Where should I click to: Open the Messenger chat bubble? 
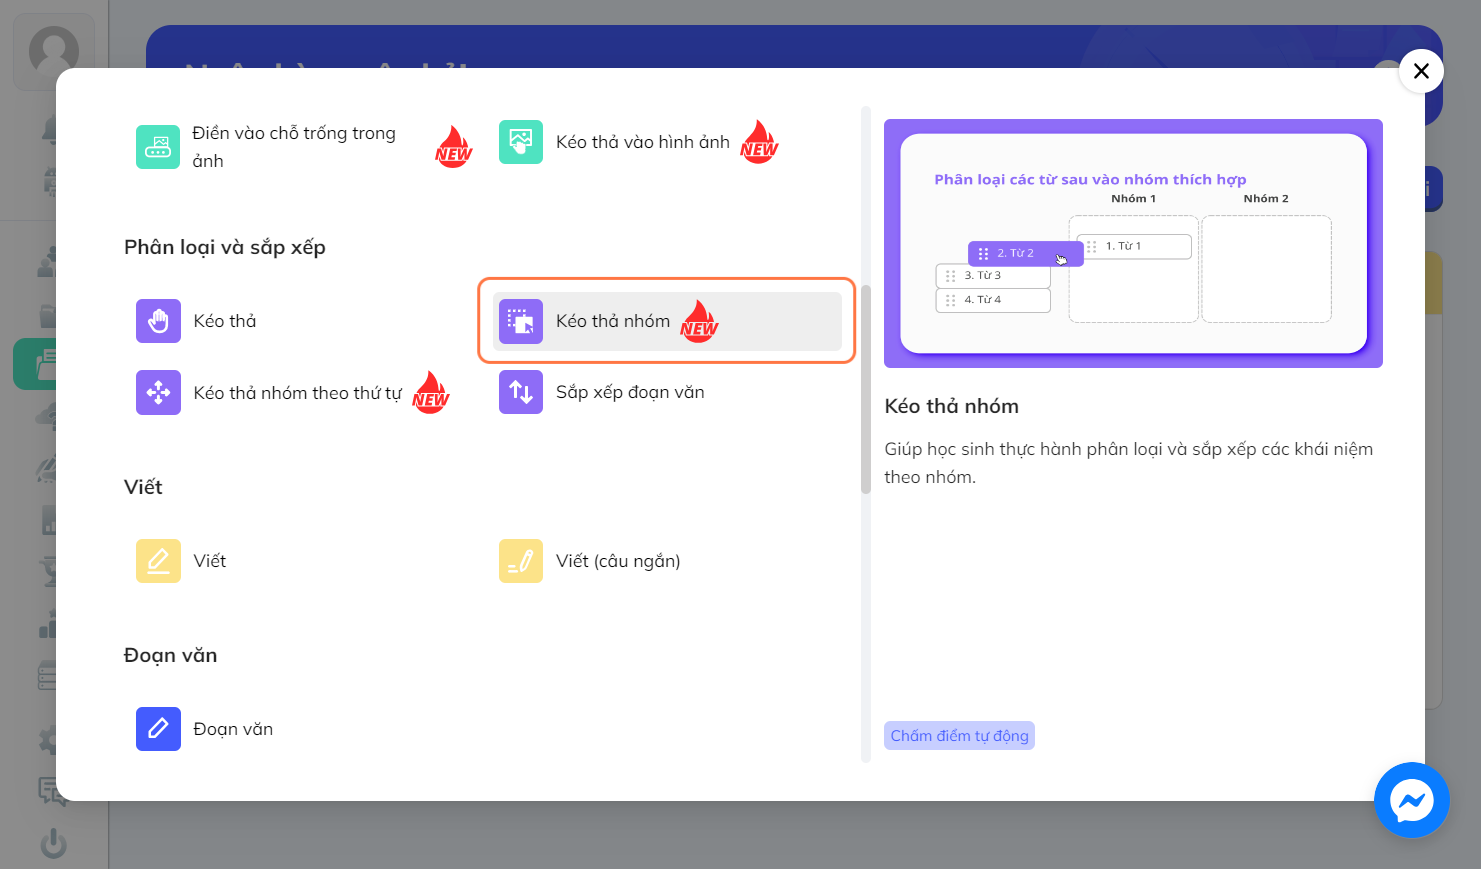click(x=1412, y=800)
